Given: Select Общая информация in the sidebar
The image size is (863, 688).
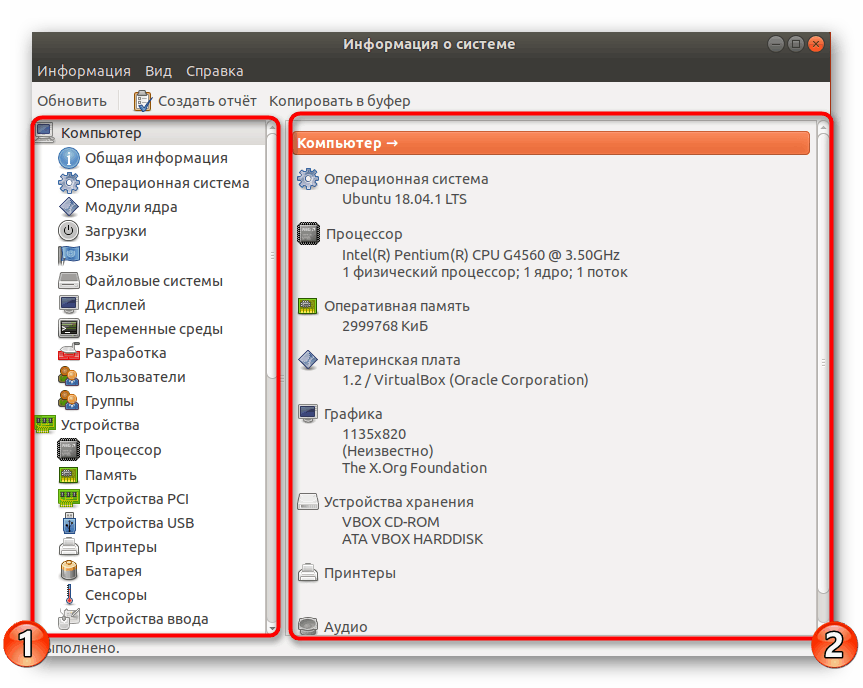Looking at the screenshot, I should [156, 158].
